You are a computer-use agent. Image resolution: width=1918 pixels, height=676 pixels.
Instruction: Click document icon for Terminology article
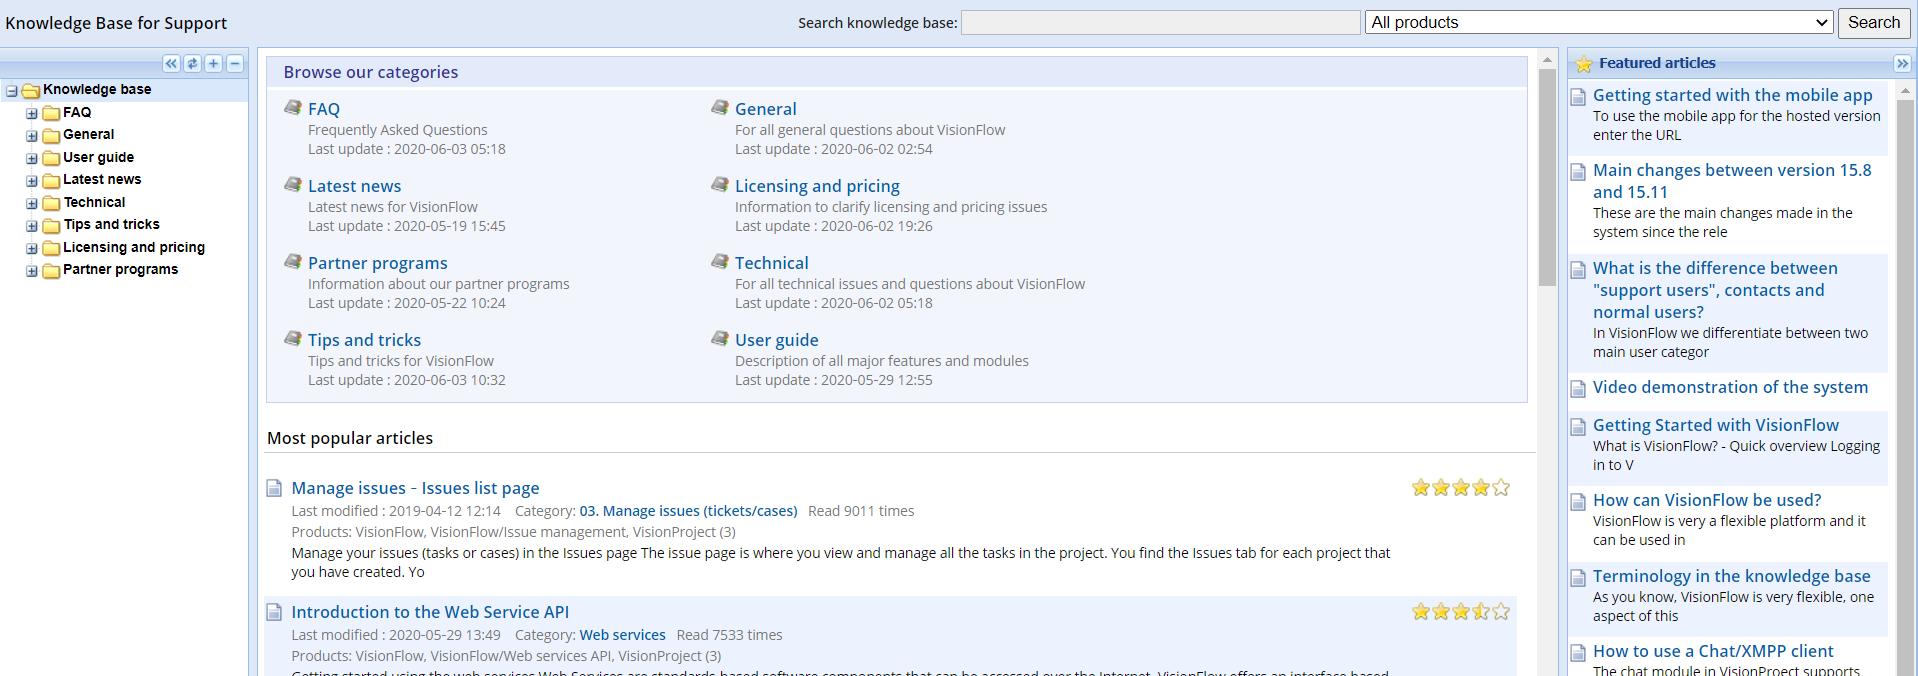(1578, 577)
